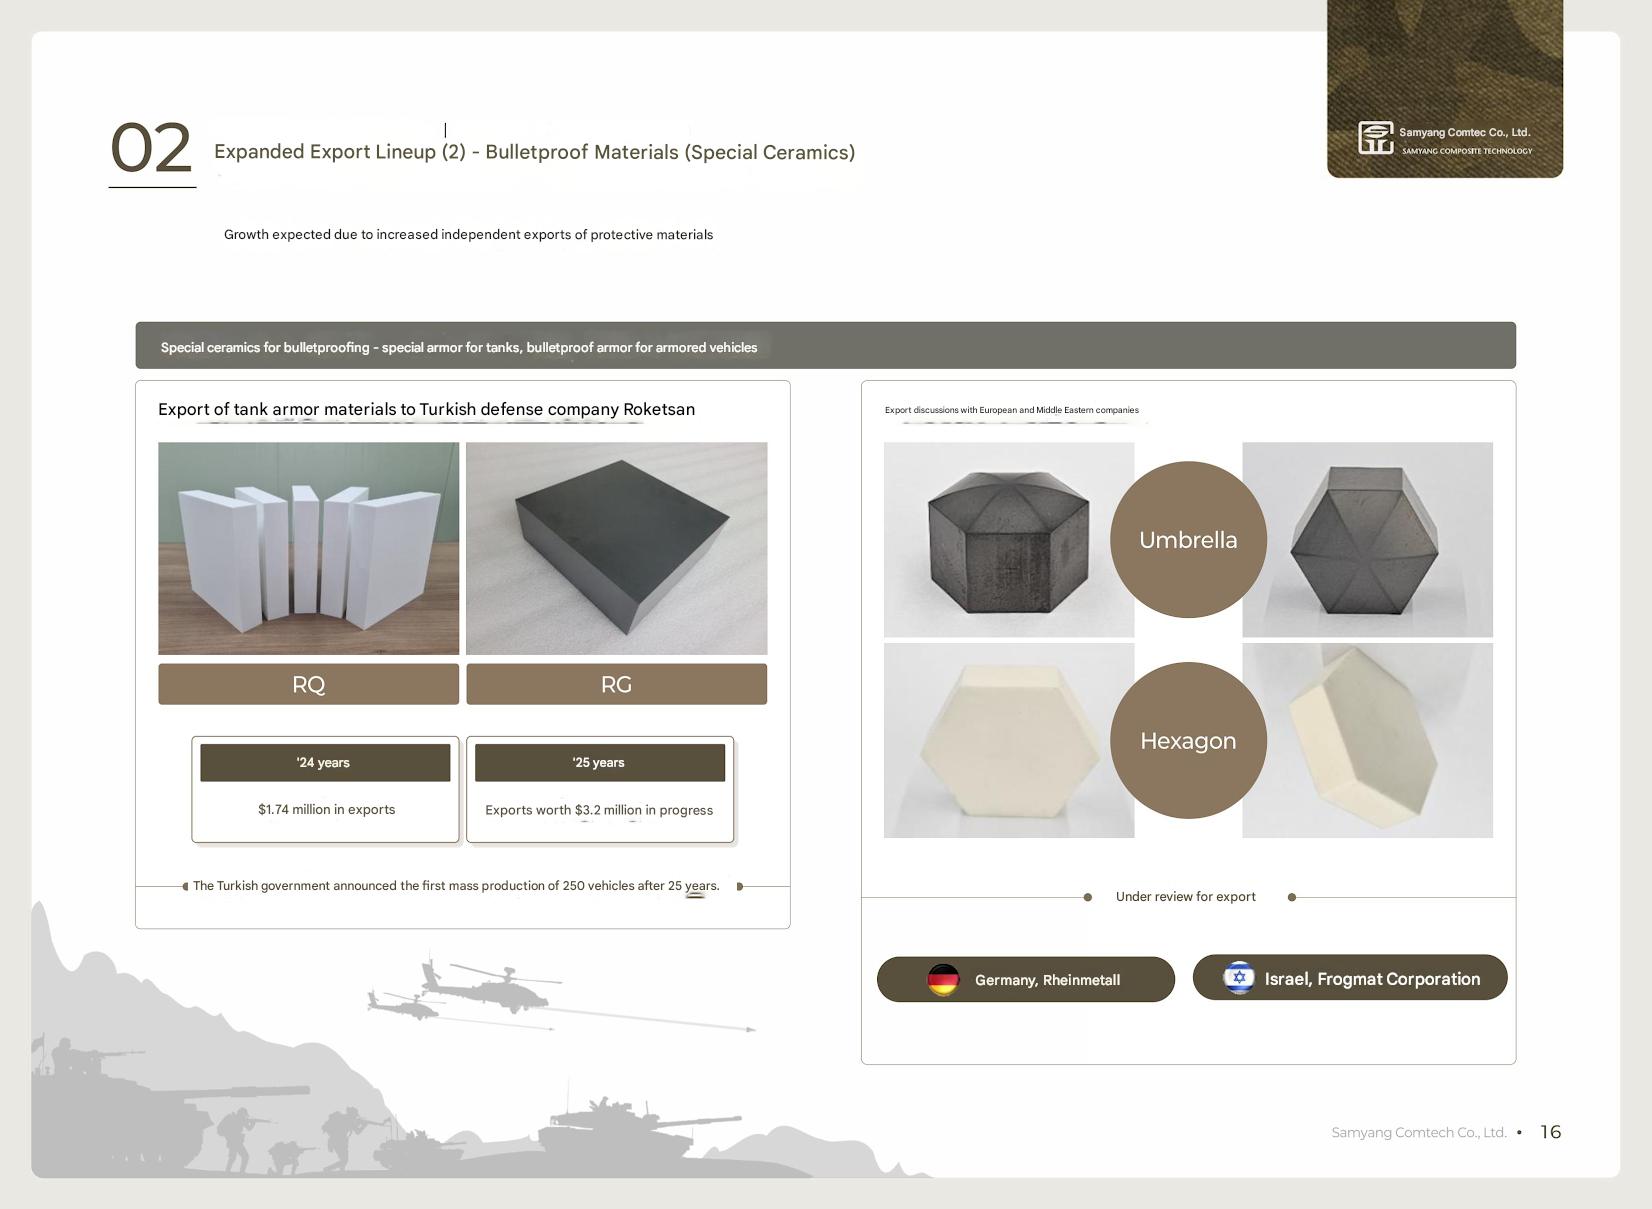Click "$1.74 million in exports" text
This screenshot has width=1652, height=1209.
[327, 810]
